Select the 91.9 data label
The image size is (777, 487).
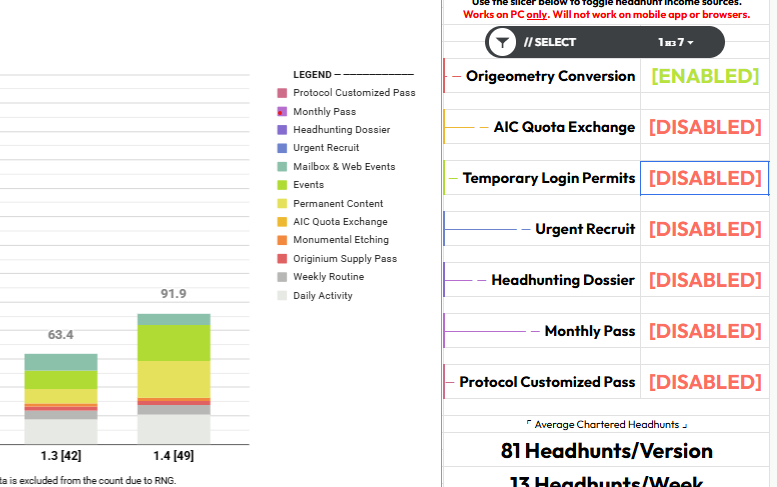pos(173,294)
